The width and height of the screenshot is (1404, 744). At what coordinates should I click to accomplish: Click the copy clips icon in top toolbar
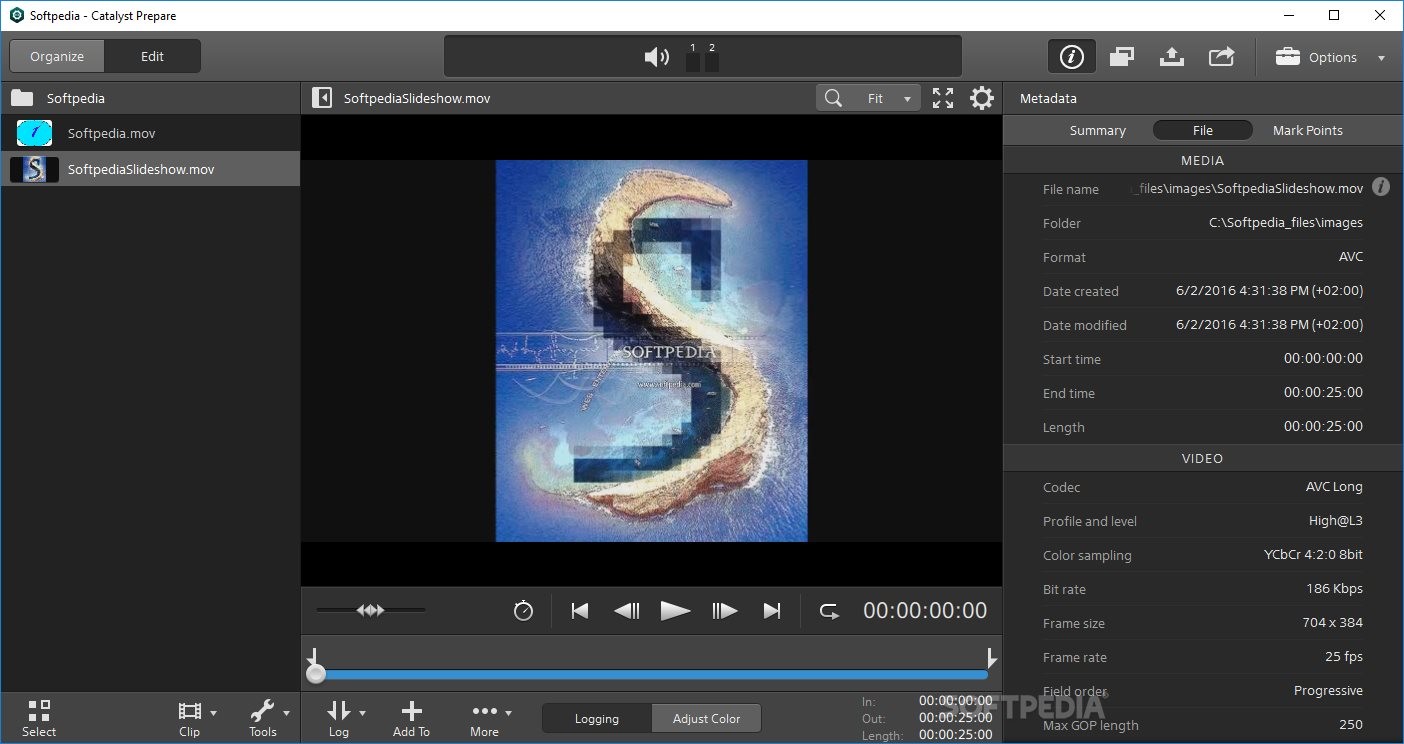click(x=1122, y=57)
